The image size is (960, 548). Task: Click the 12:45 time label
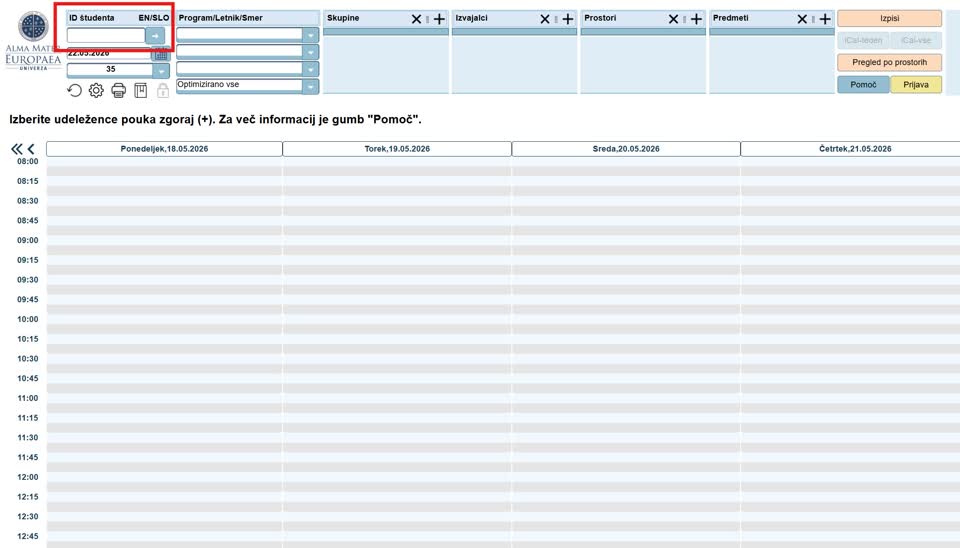click(28, 536)
